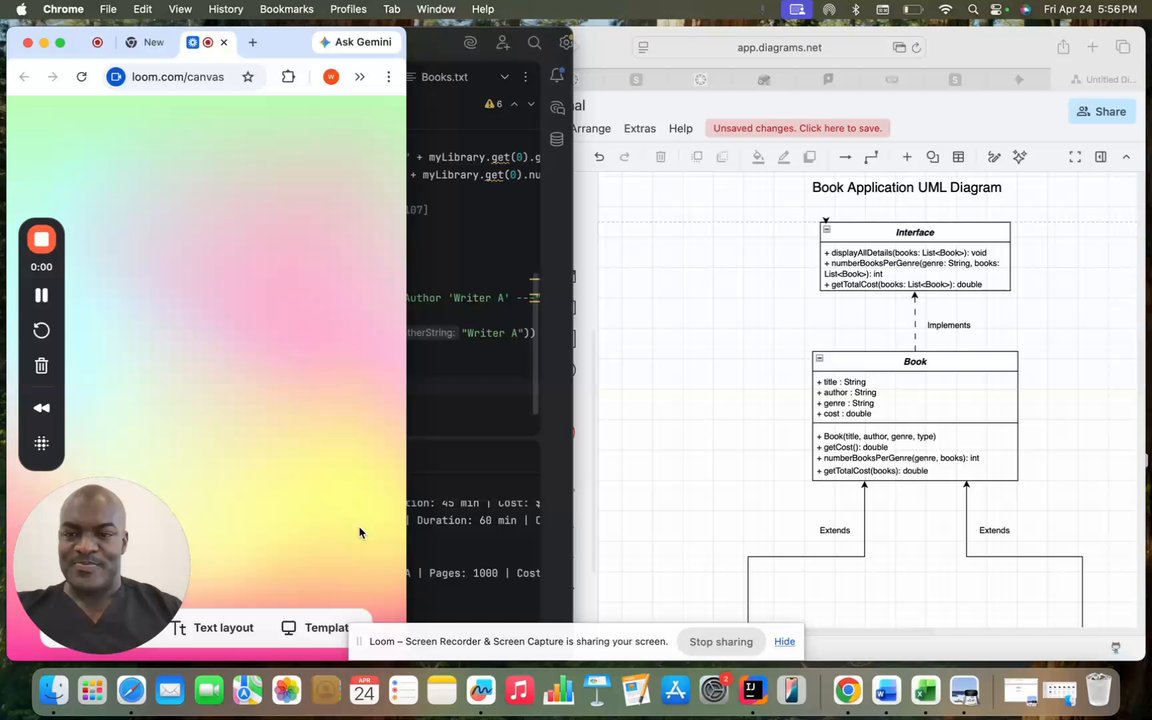Open the History menu in macOS menu bar
Image resolution: width=1152 pixels, height=720 pixels.
[226, 9]
